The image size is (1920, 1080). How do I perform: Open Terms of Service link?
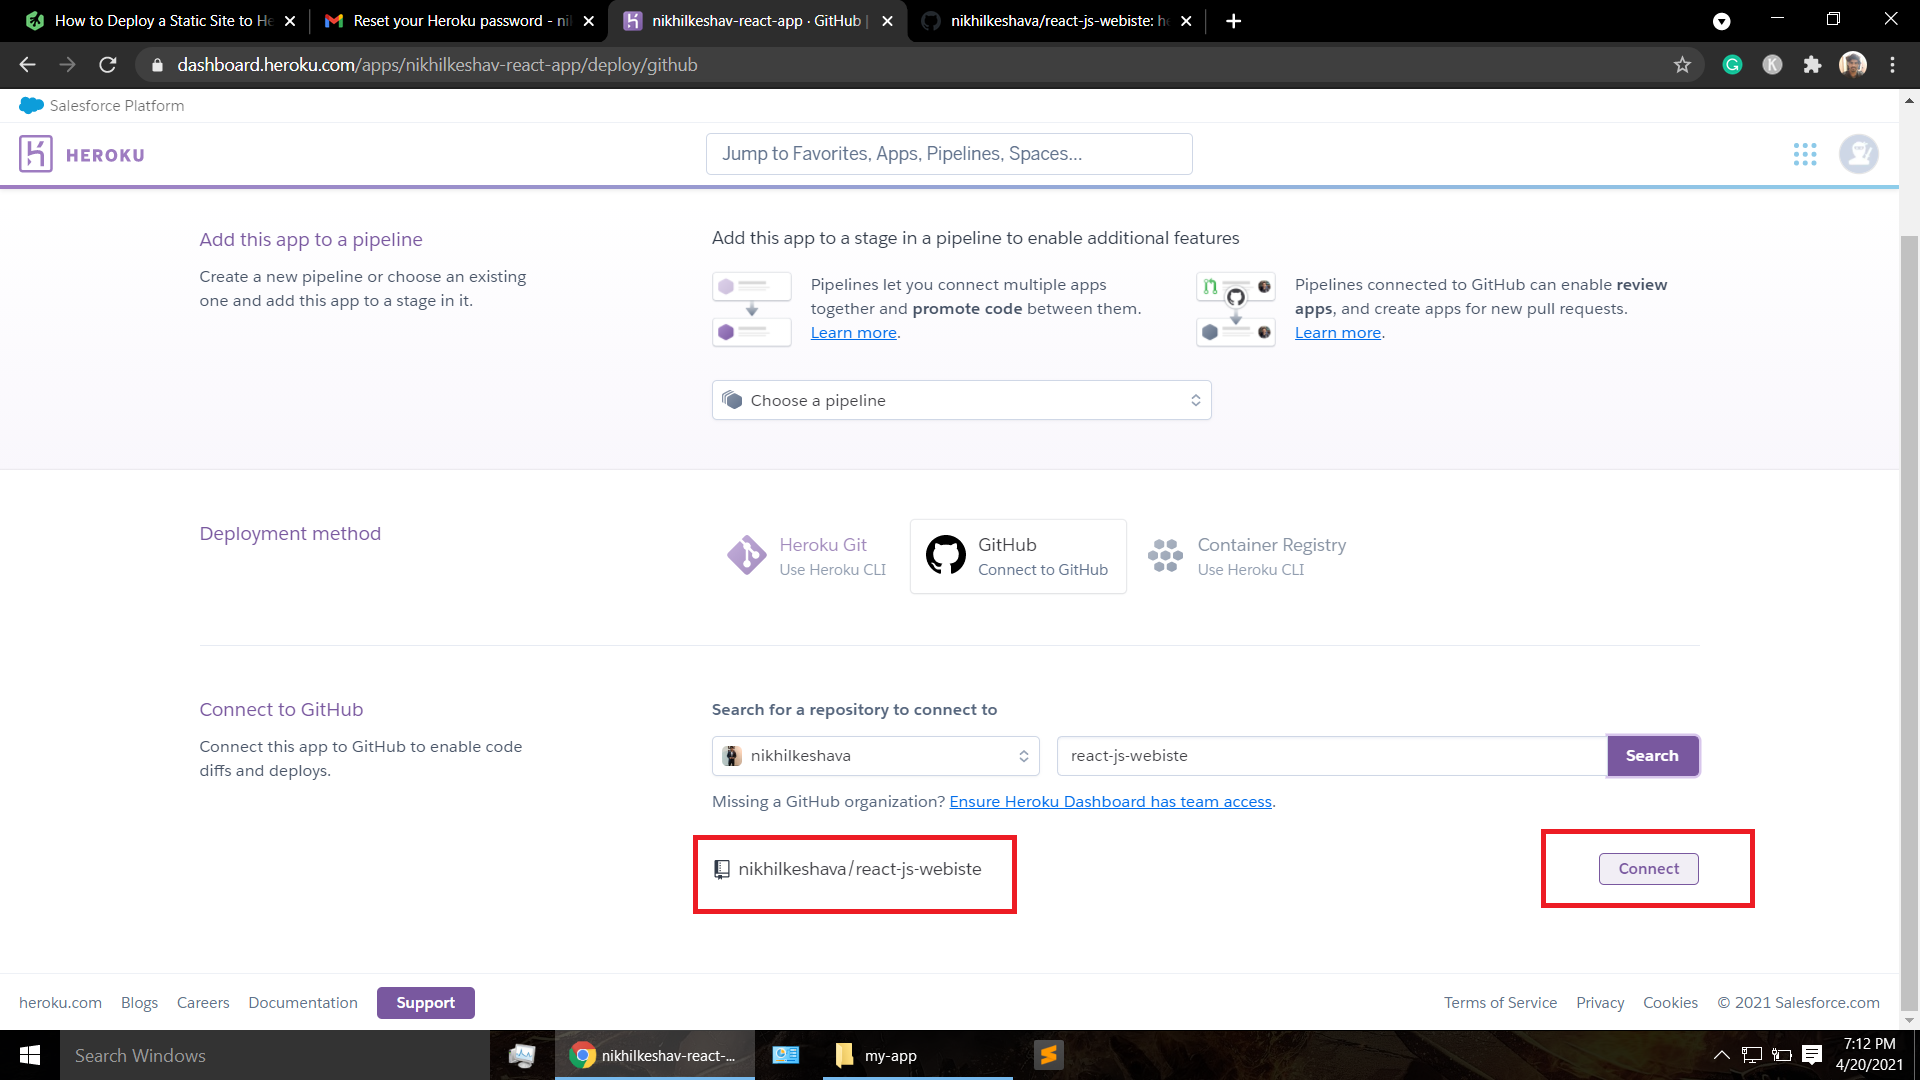point(1500,1003)
